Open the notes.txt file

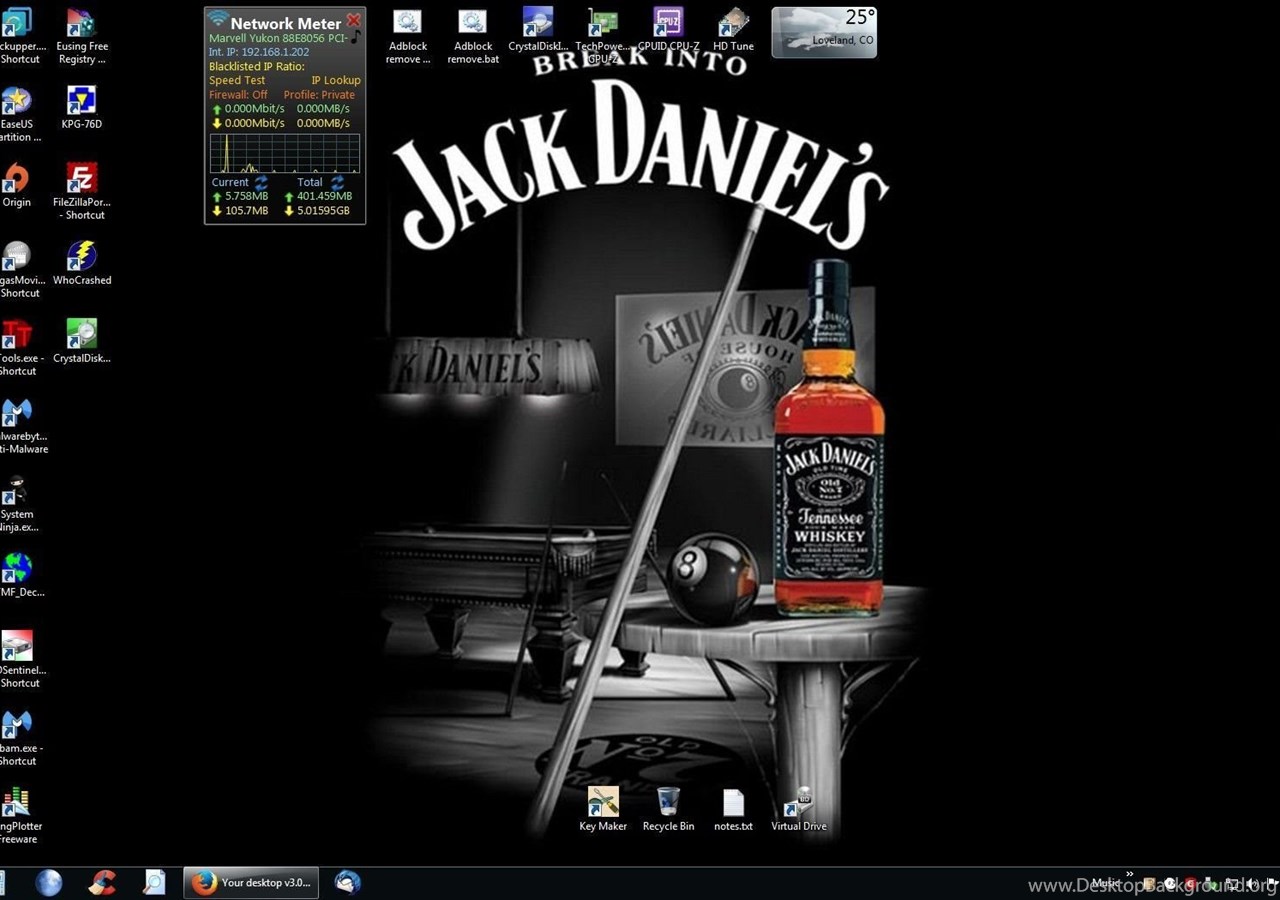(x=733, y=803)
